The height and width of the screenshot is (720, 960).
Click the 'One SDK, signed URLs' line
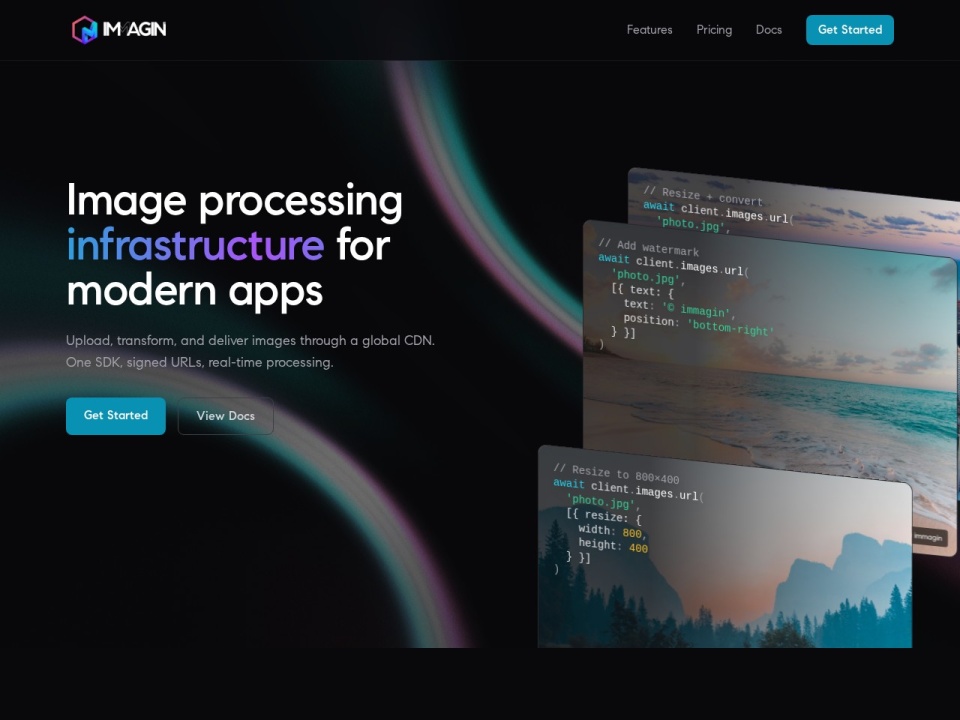coord(200,362)
